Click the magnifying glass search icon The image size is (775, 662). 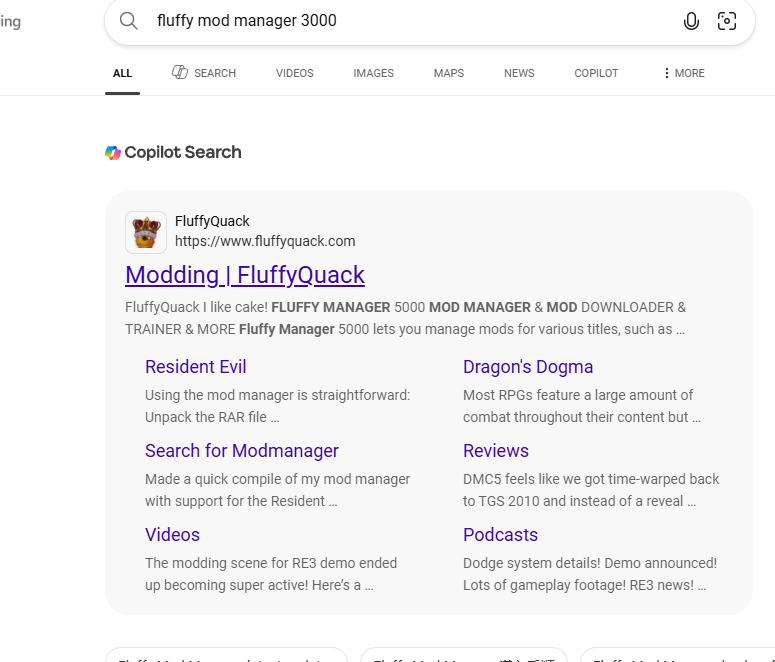[x=129, y=21]
